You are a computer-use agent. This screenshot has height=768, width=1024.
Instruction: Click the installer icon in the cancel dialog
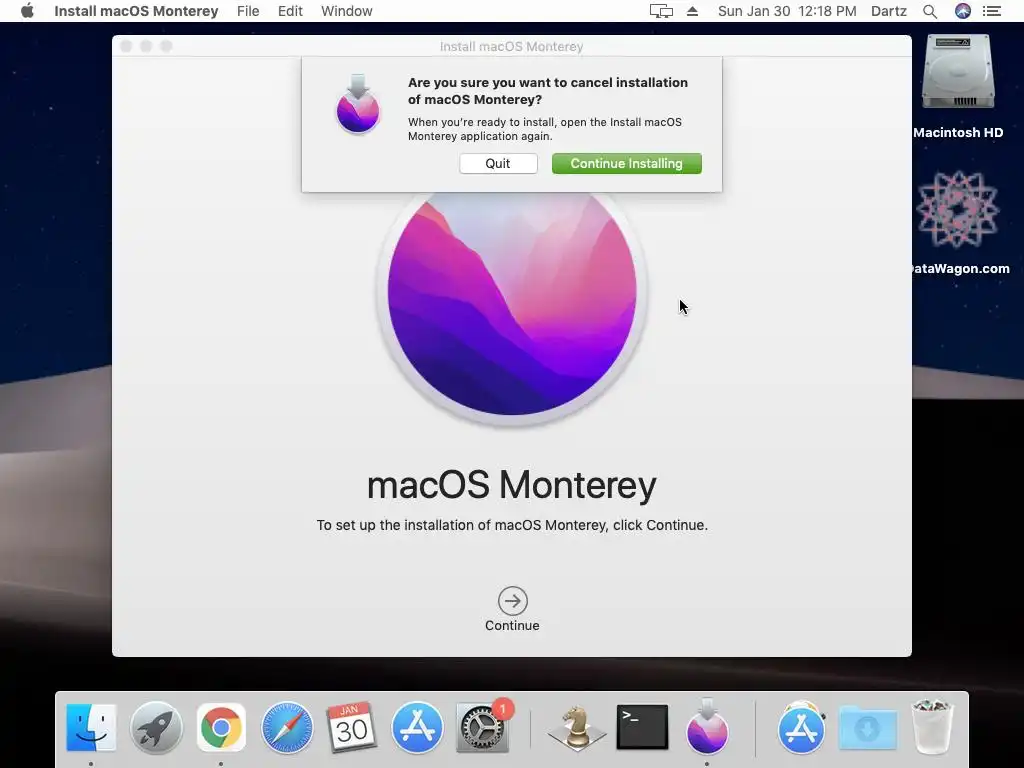click(358, 104)
